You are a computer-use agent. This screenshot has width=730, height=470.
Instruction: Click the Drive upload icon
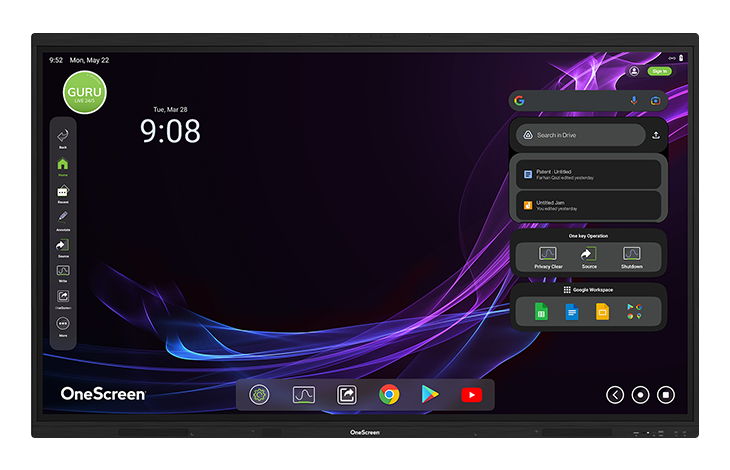click(656, 135)
